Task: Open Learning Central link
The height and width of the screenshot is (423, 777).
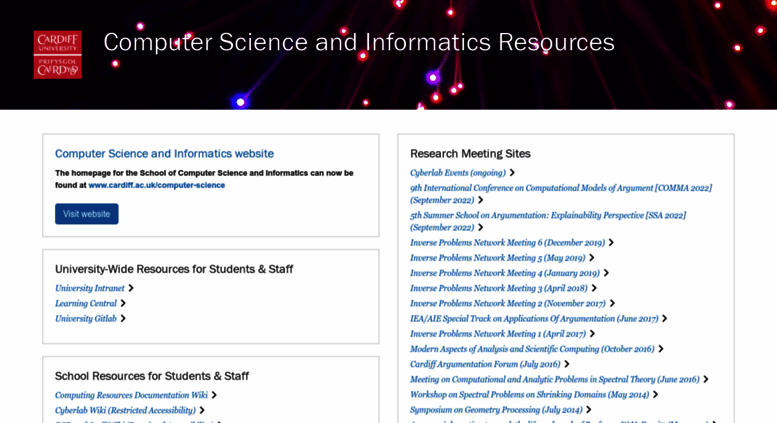Action: (x=86, y=303)
